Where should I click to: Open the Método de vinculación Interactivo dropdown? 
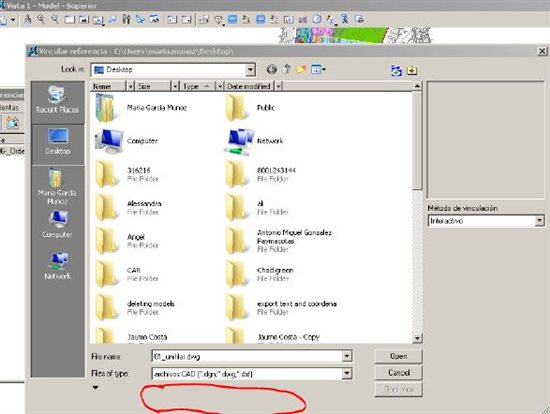coord(539,221)
